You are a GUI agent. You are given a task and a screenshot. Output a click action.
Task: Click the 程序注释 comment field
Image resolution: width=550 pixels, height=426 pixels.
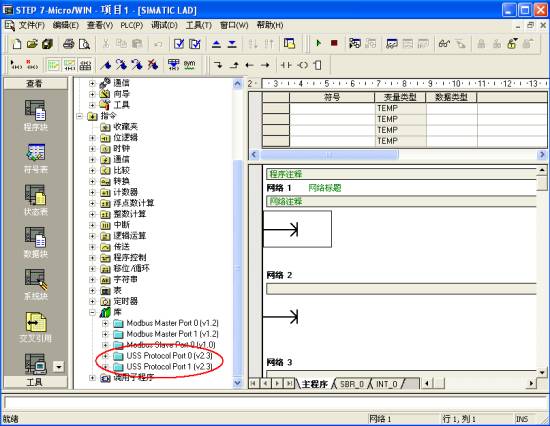(x=401, y=174)
